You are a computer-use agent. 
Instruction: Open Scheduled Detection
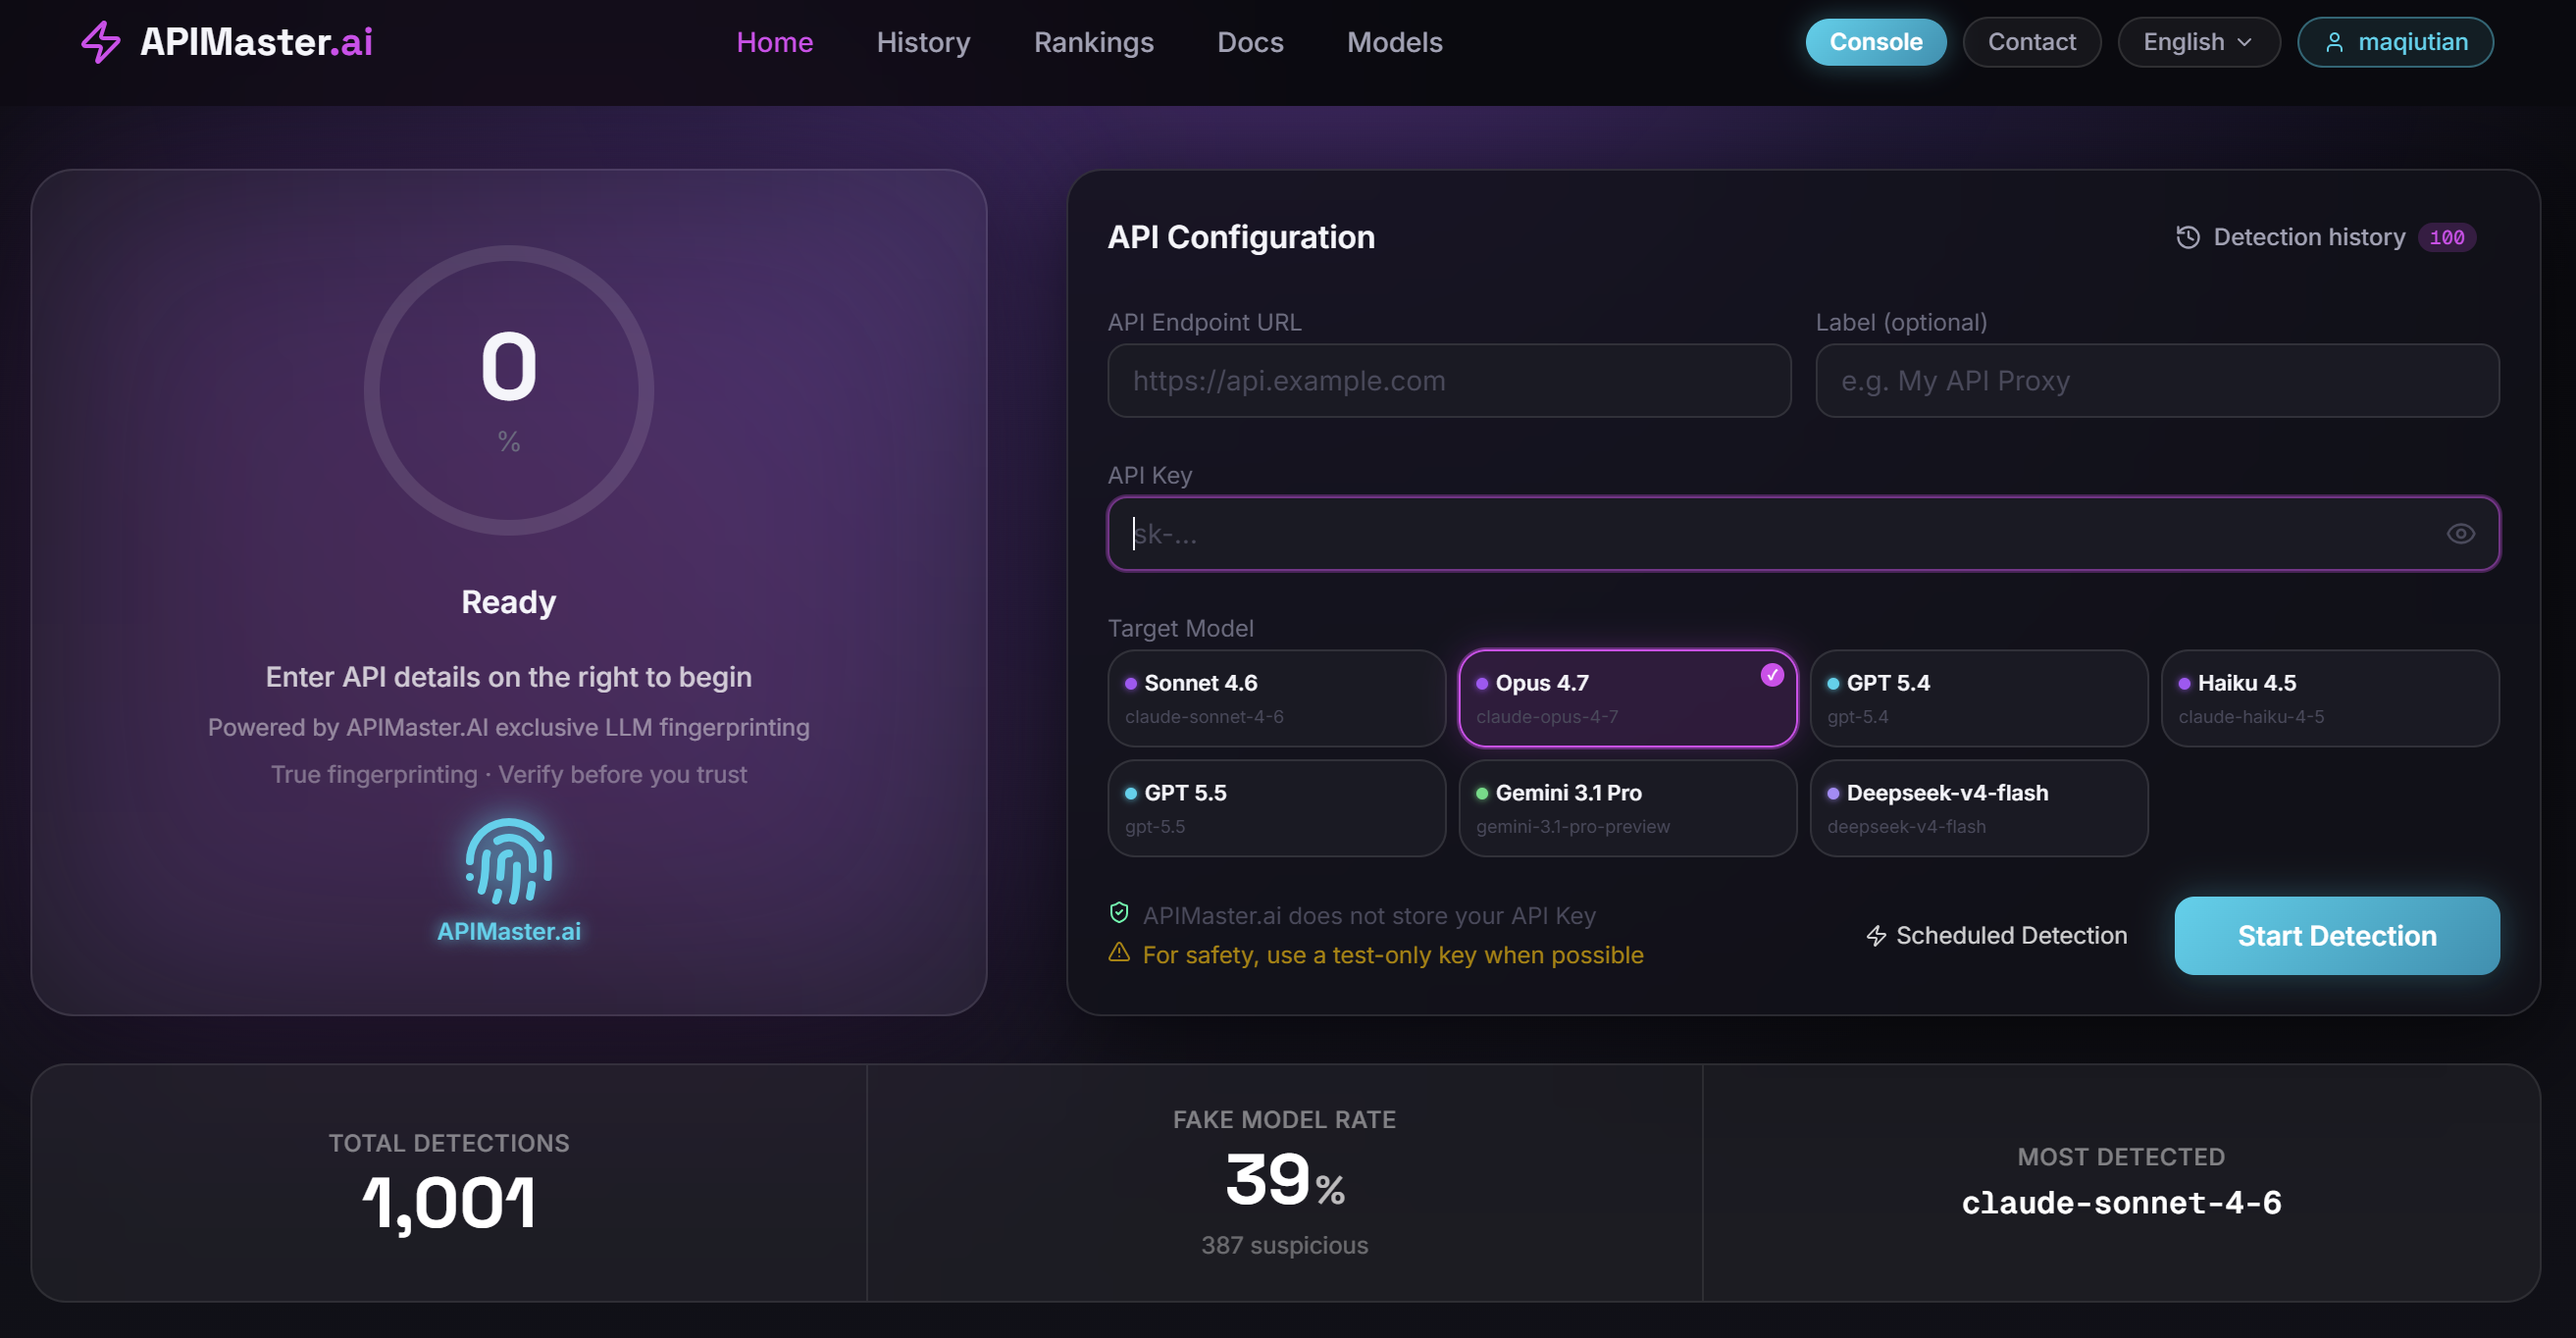coord(1996,936)
